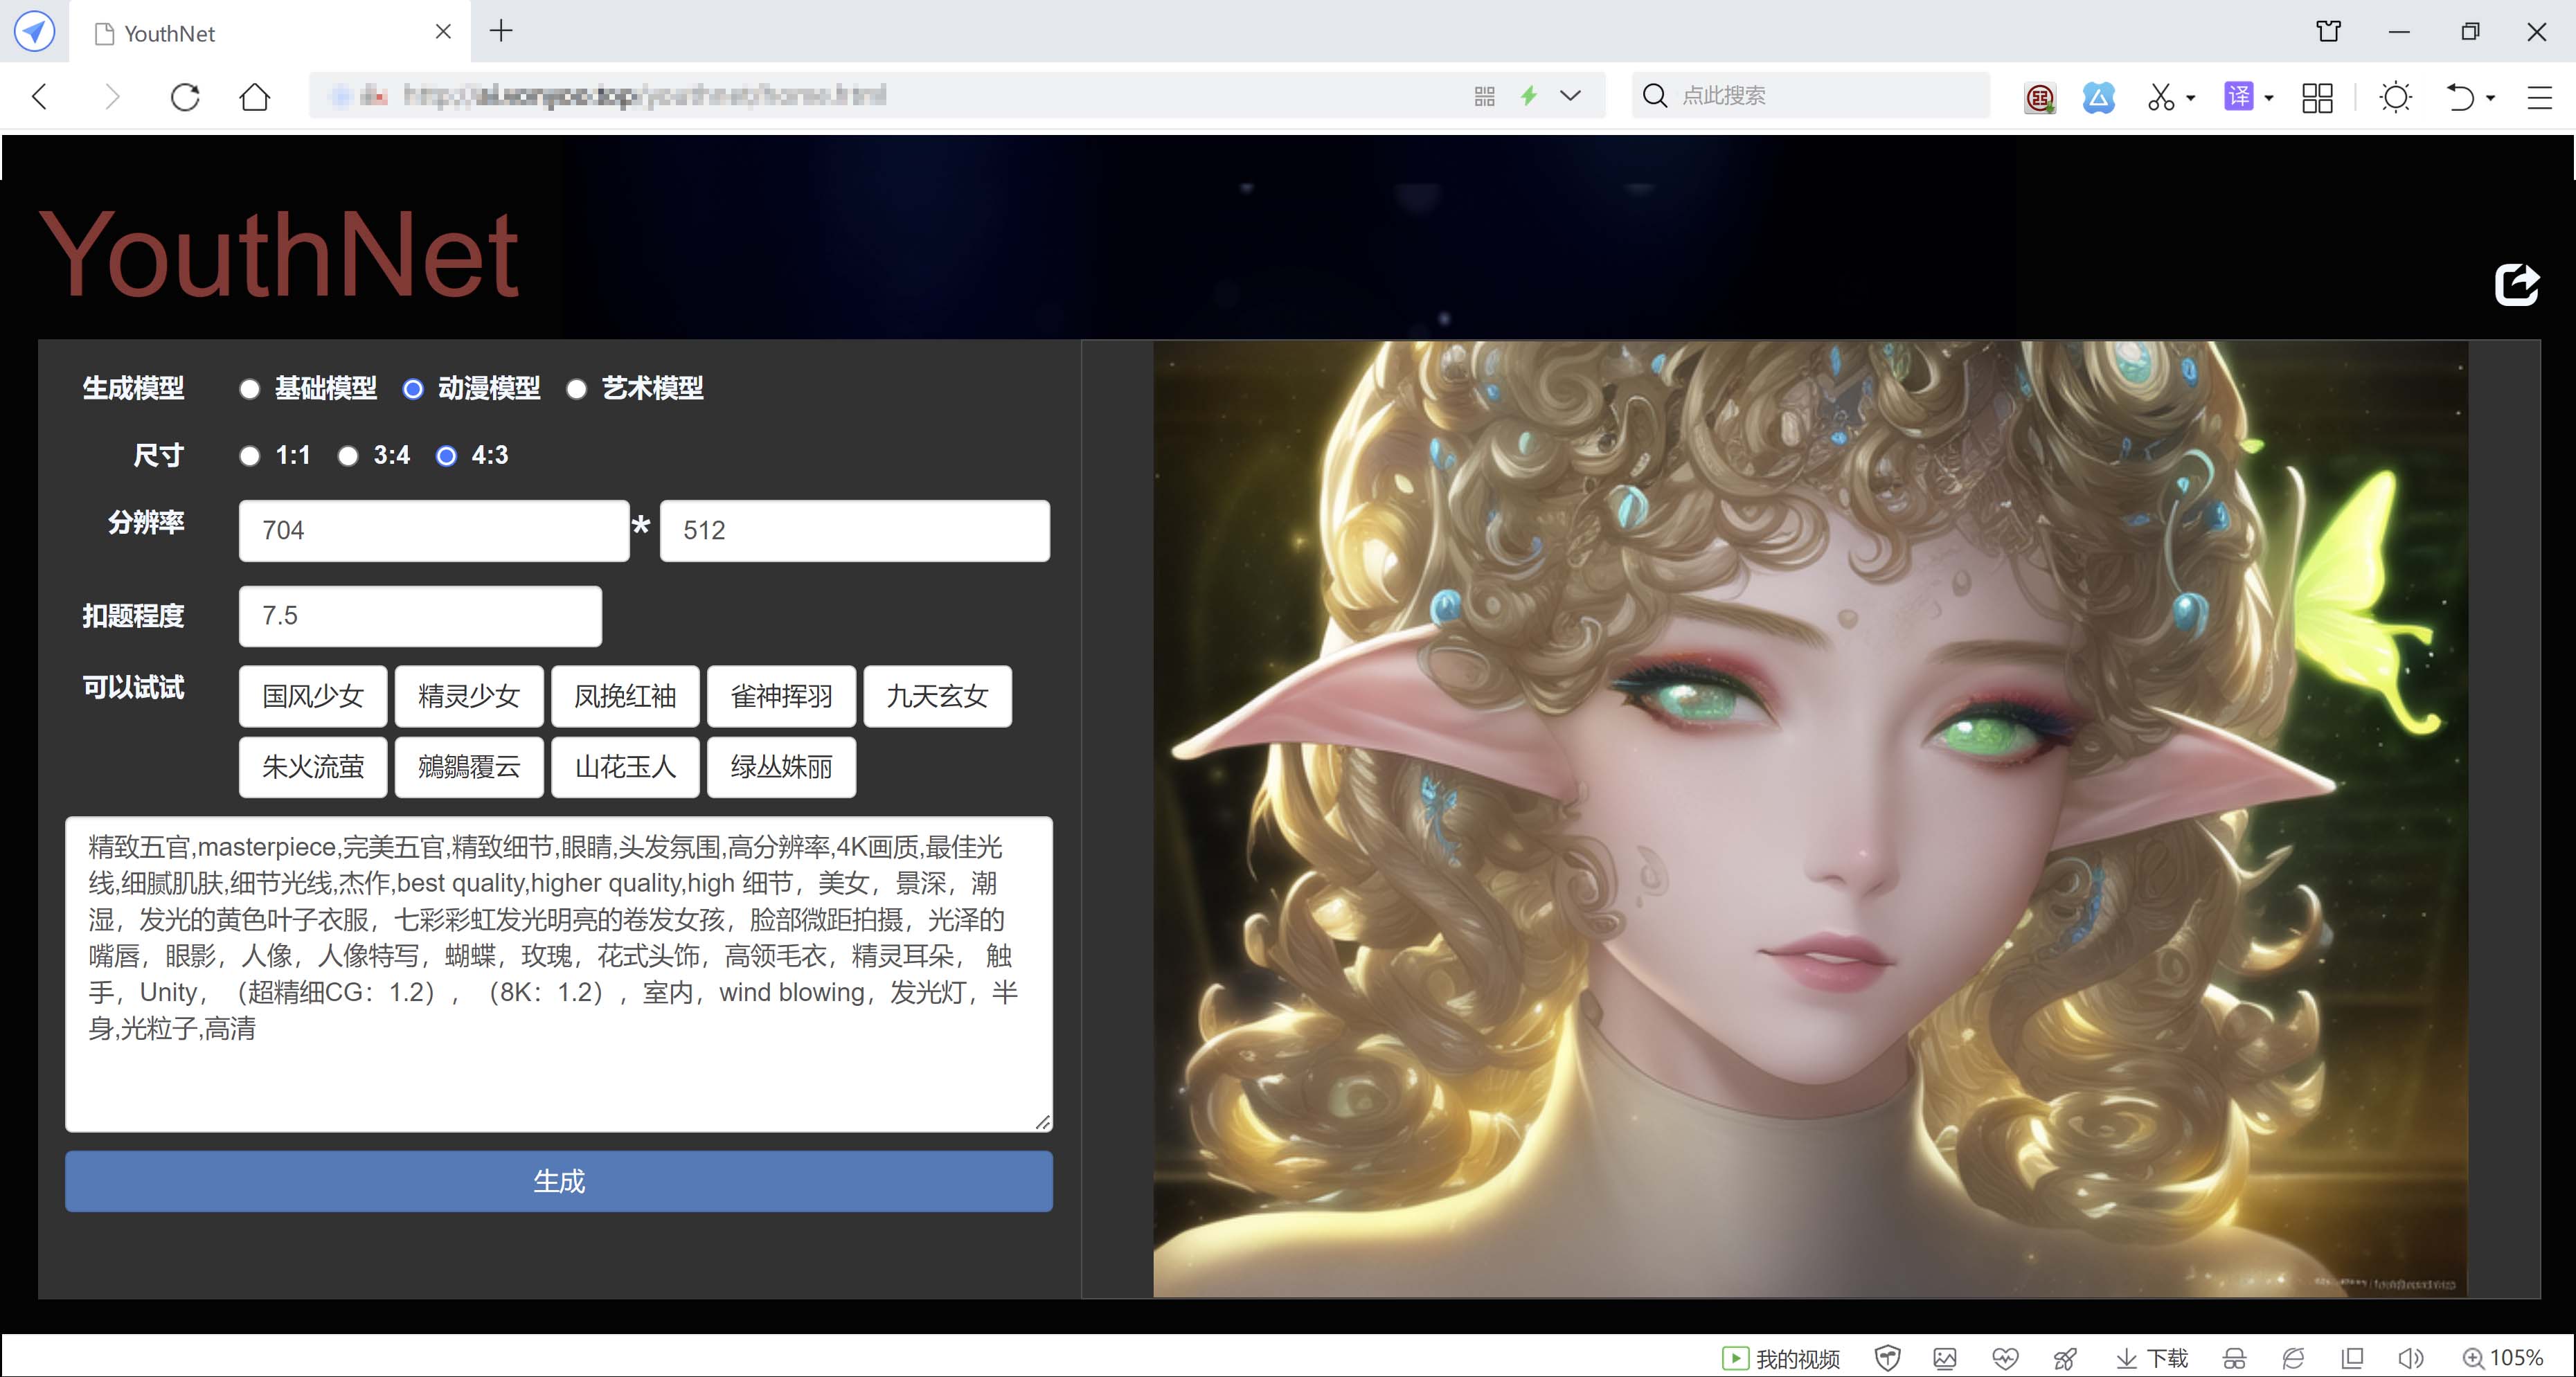Click the green lightning speed-mode icon
The image size is (2576, 1377).
1528,96
